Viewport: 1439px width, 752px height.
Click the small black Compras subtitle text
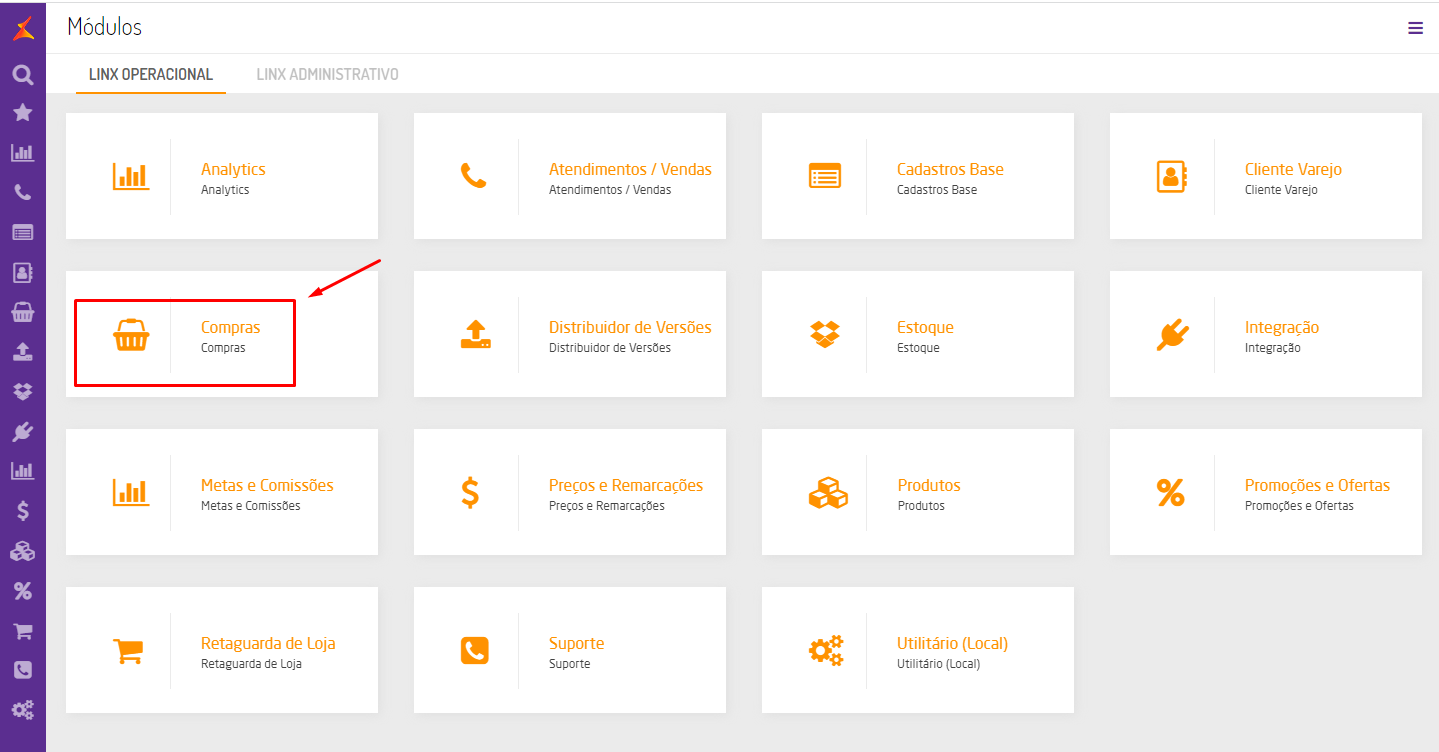point(223,348)
